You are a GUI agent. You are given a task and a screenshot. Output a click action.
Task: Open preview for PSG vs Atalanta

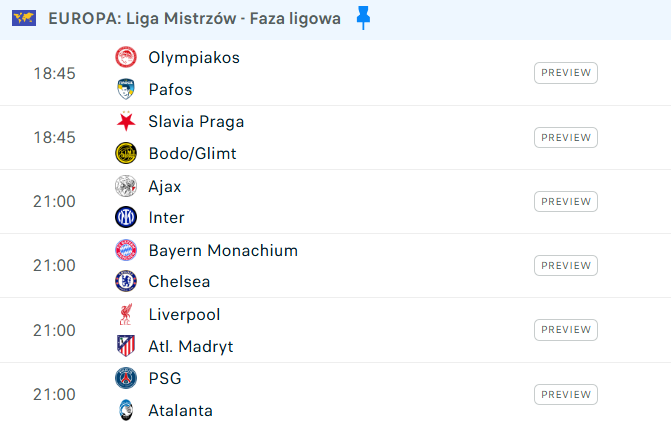[566, 394]
